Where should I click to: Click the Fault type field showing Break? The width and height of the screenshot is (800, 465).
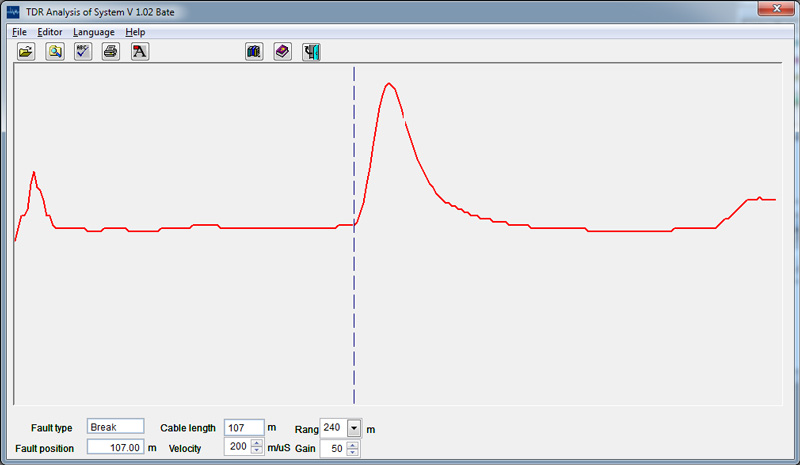coord(116,427)
